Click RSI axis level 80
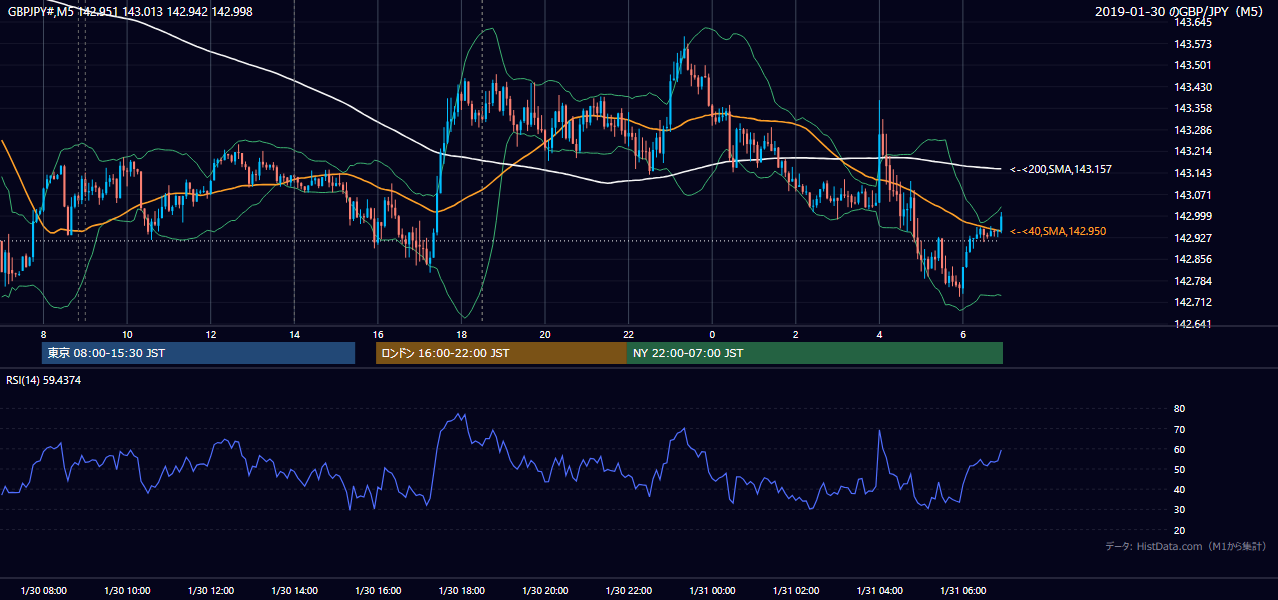The image size is (1278, 600). tap(1179, 409)
